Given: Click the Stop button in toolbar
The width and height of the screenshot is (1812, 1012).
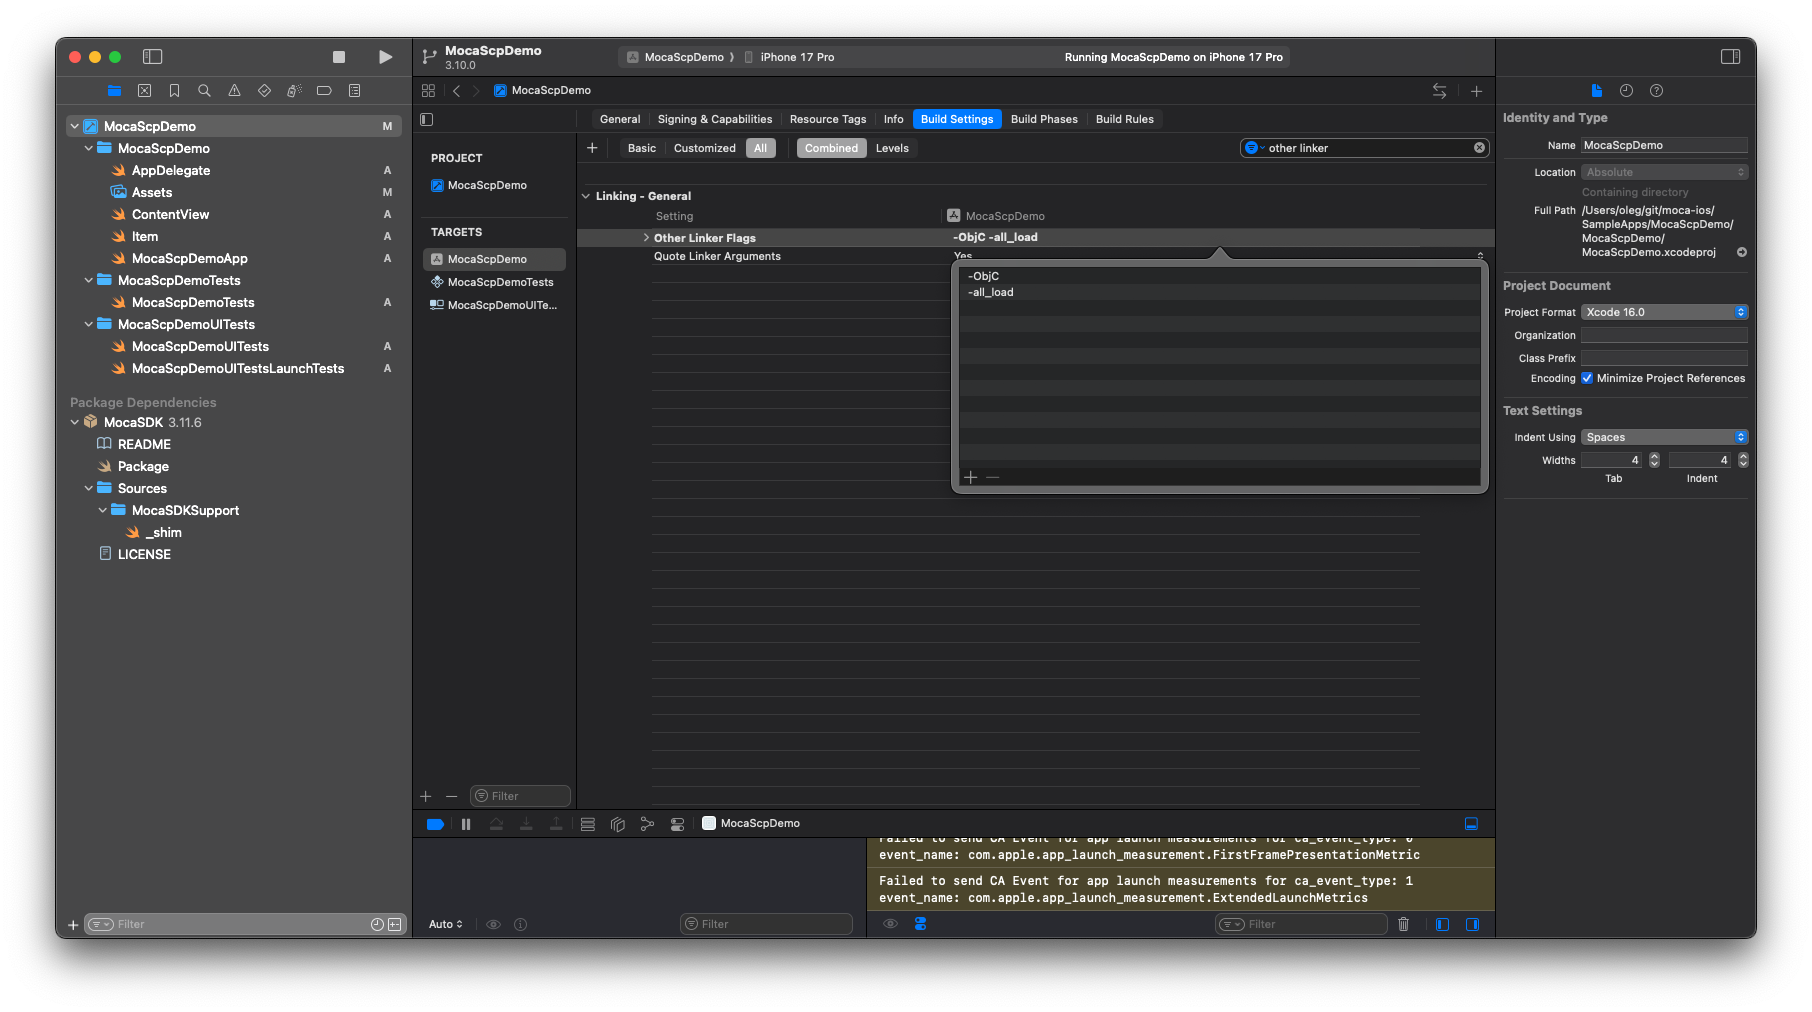Looking at the screenshot, I should pyautogui.click(x=339, y=57).
